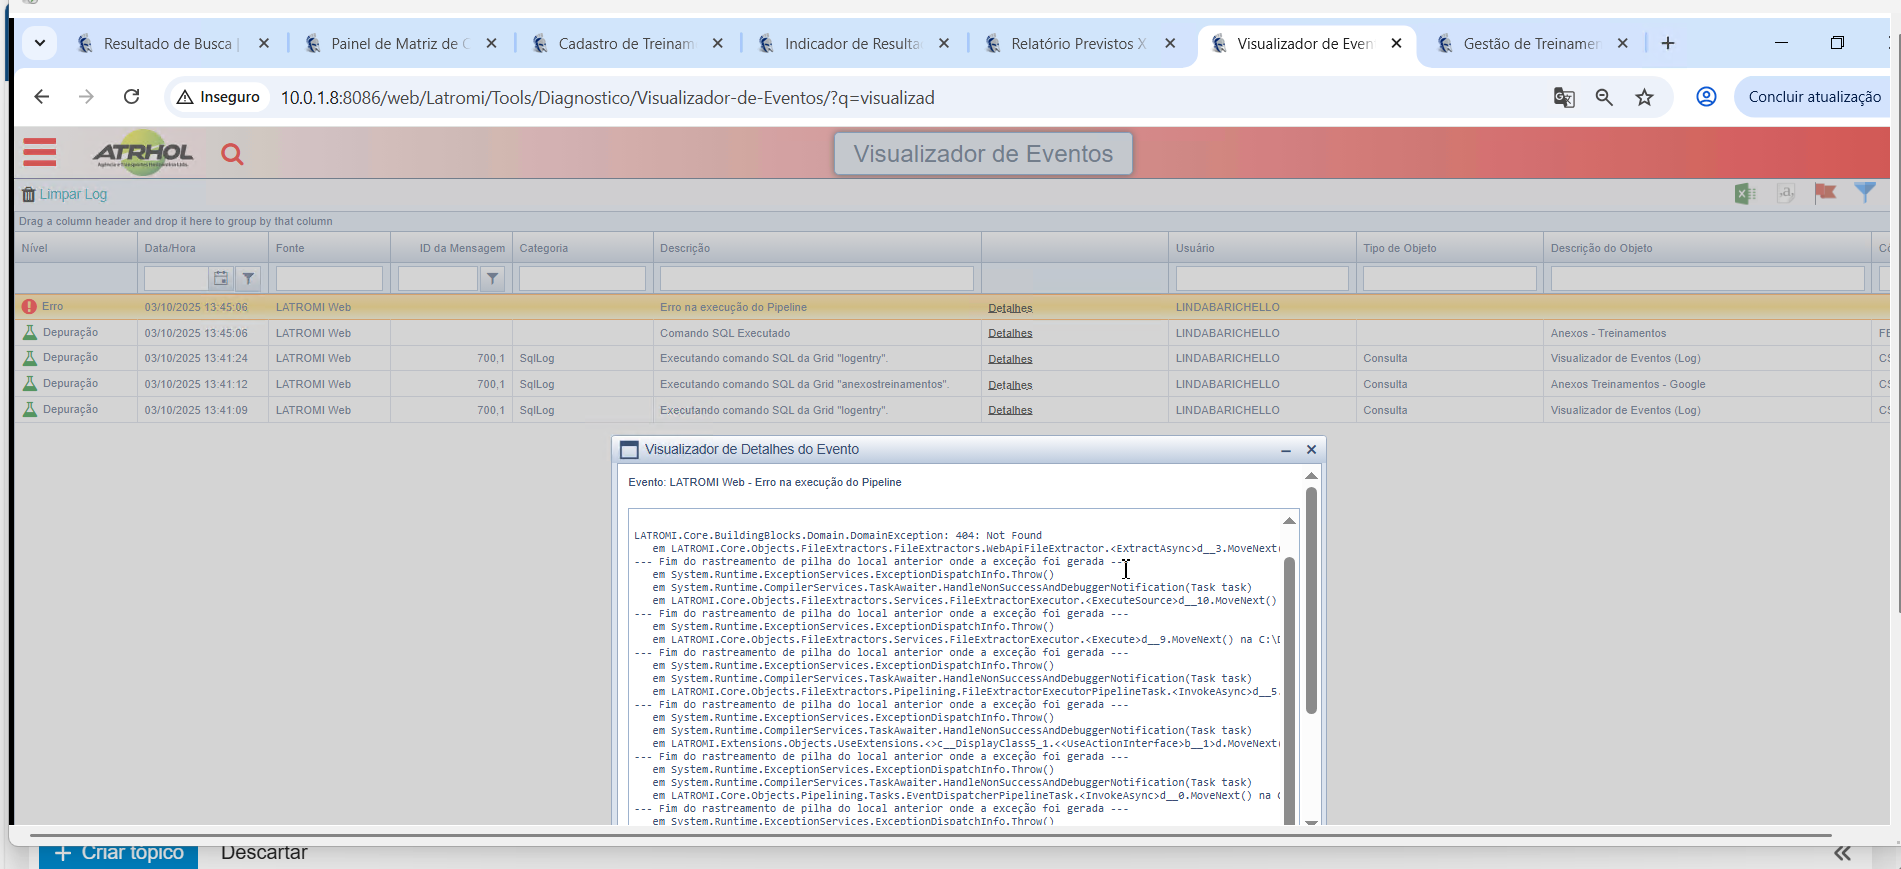The width and height of the screenshot is (1901, 869).
Task: Expand the browser tab search dropdown
Action: click(40, 43)
